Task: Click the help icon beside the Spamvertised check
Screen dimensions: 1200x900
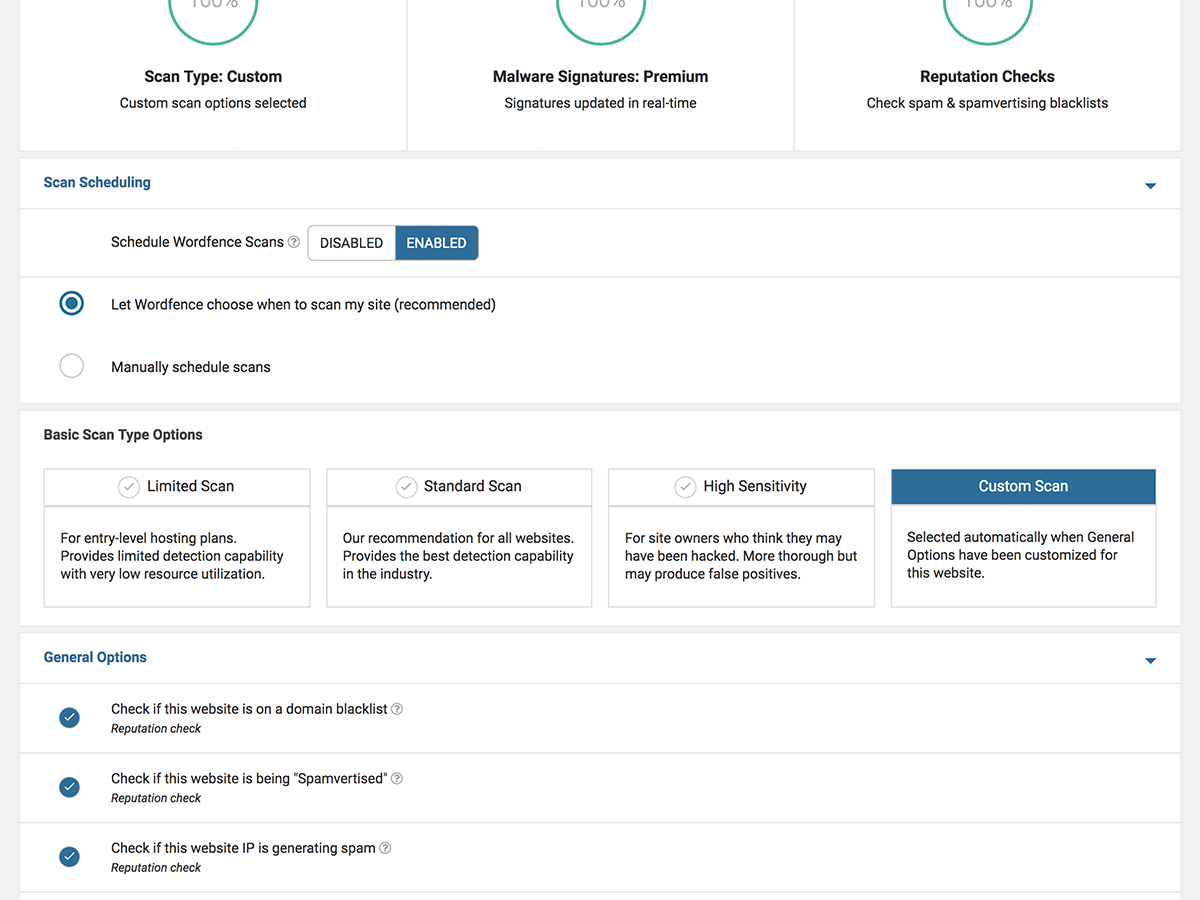Action: (396, 778)
